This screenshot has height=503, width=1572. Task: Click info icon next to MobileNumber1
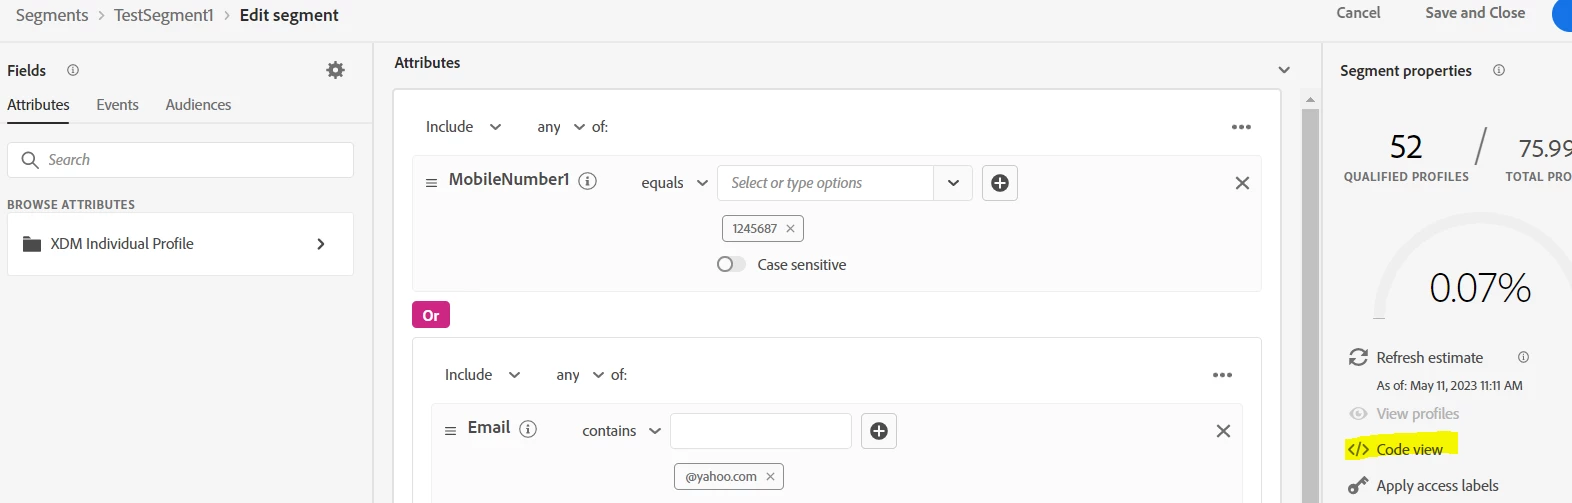[588, 181]
